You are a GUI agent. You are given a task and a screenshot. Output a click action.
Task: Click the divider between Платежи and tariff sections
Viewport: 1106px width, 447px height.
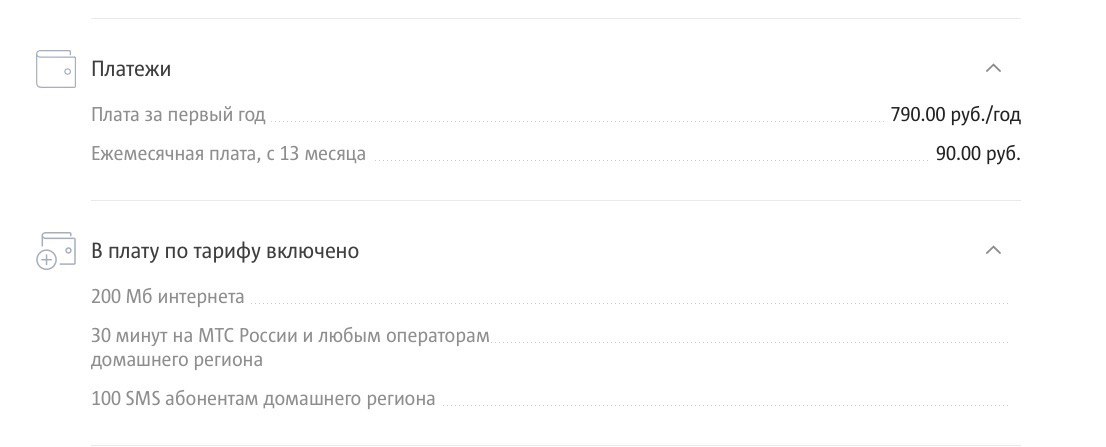tap(555, 200)
